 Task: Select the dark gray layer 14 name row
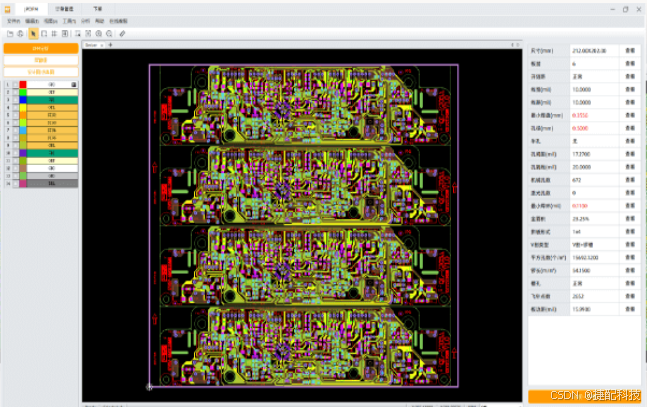tap(52, 184)
